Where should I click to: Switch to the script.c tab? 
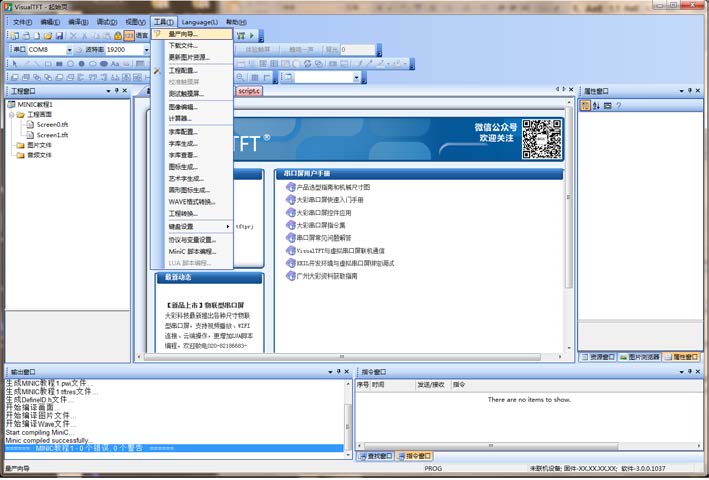tap(249, 91)
